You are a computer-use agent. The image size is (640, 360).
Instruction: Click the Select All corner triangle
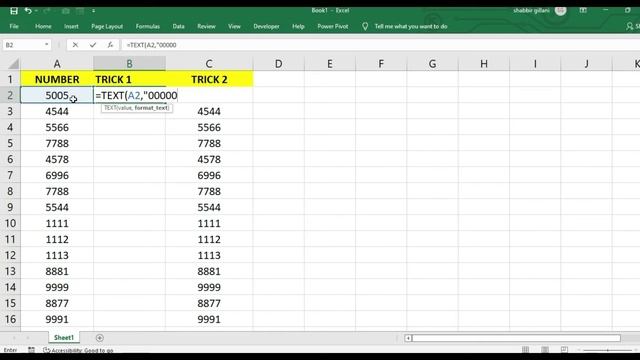(x=14, y=64)
